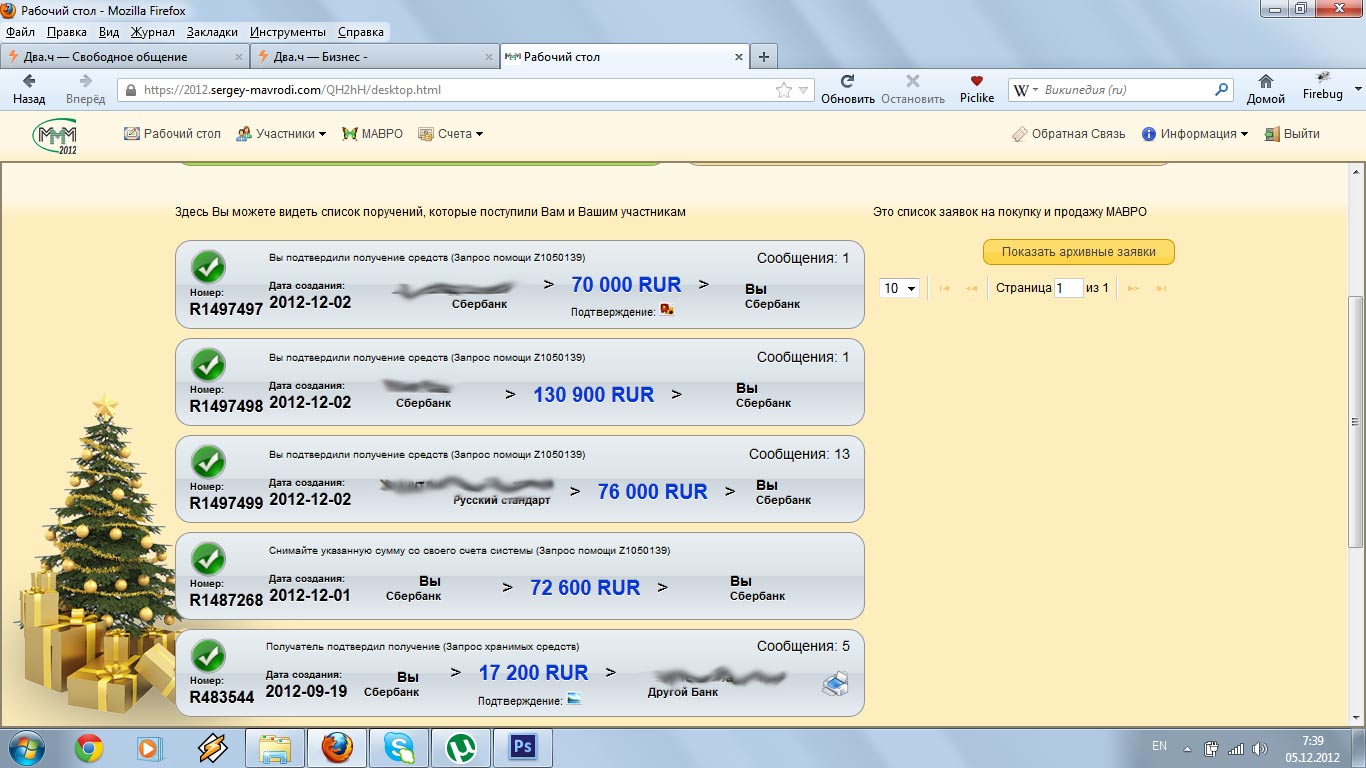Image resolution: width=1366 pixels, height=768 pixels.
Task: Open Windows Explorer from the taskbar
Action: point(275,748)
